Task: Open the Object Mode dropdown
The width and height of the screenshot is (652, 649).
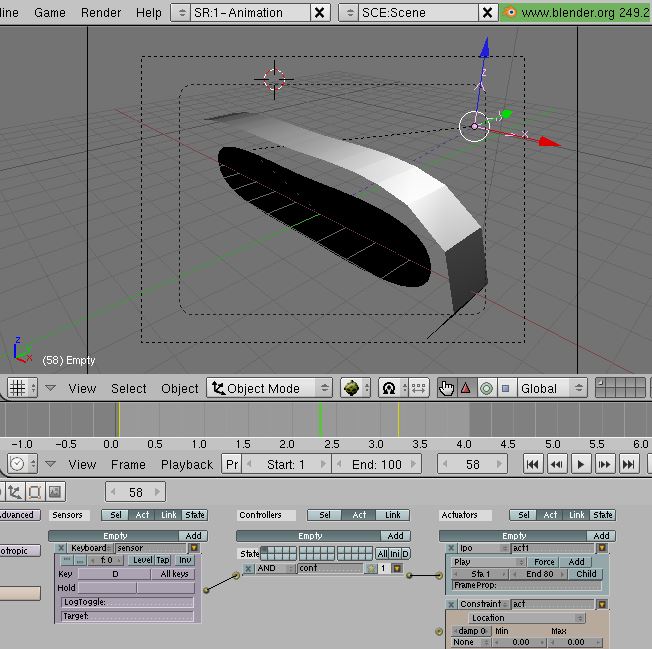Action: 269,388
